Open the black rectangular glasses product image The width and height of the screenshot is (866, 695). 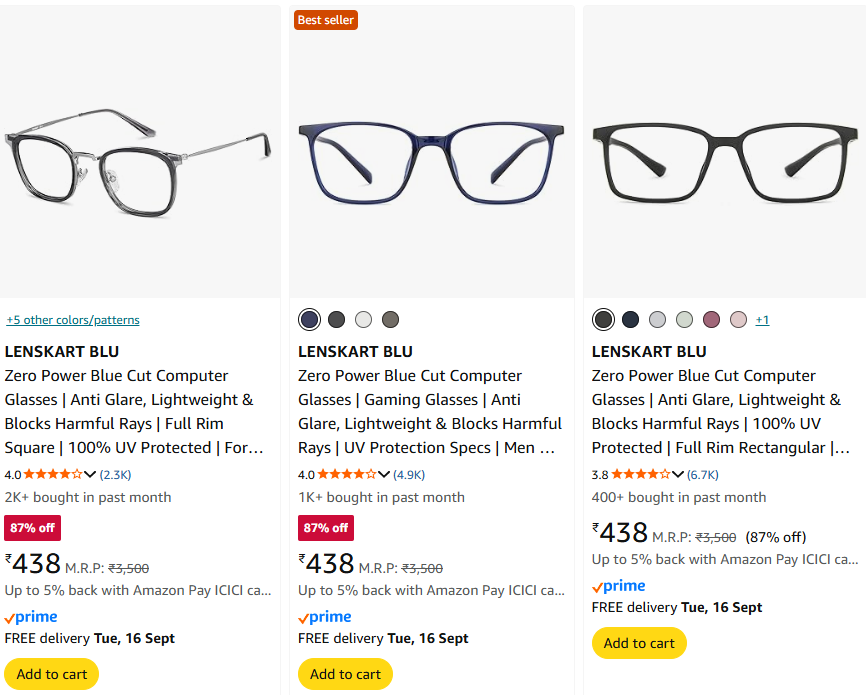coord(725,152)
